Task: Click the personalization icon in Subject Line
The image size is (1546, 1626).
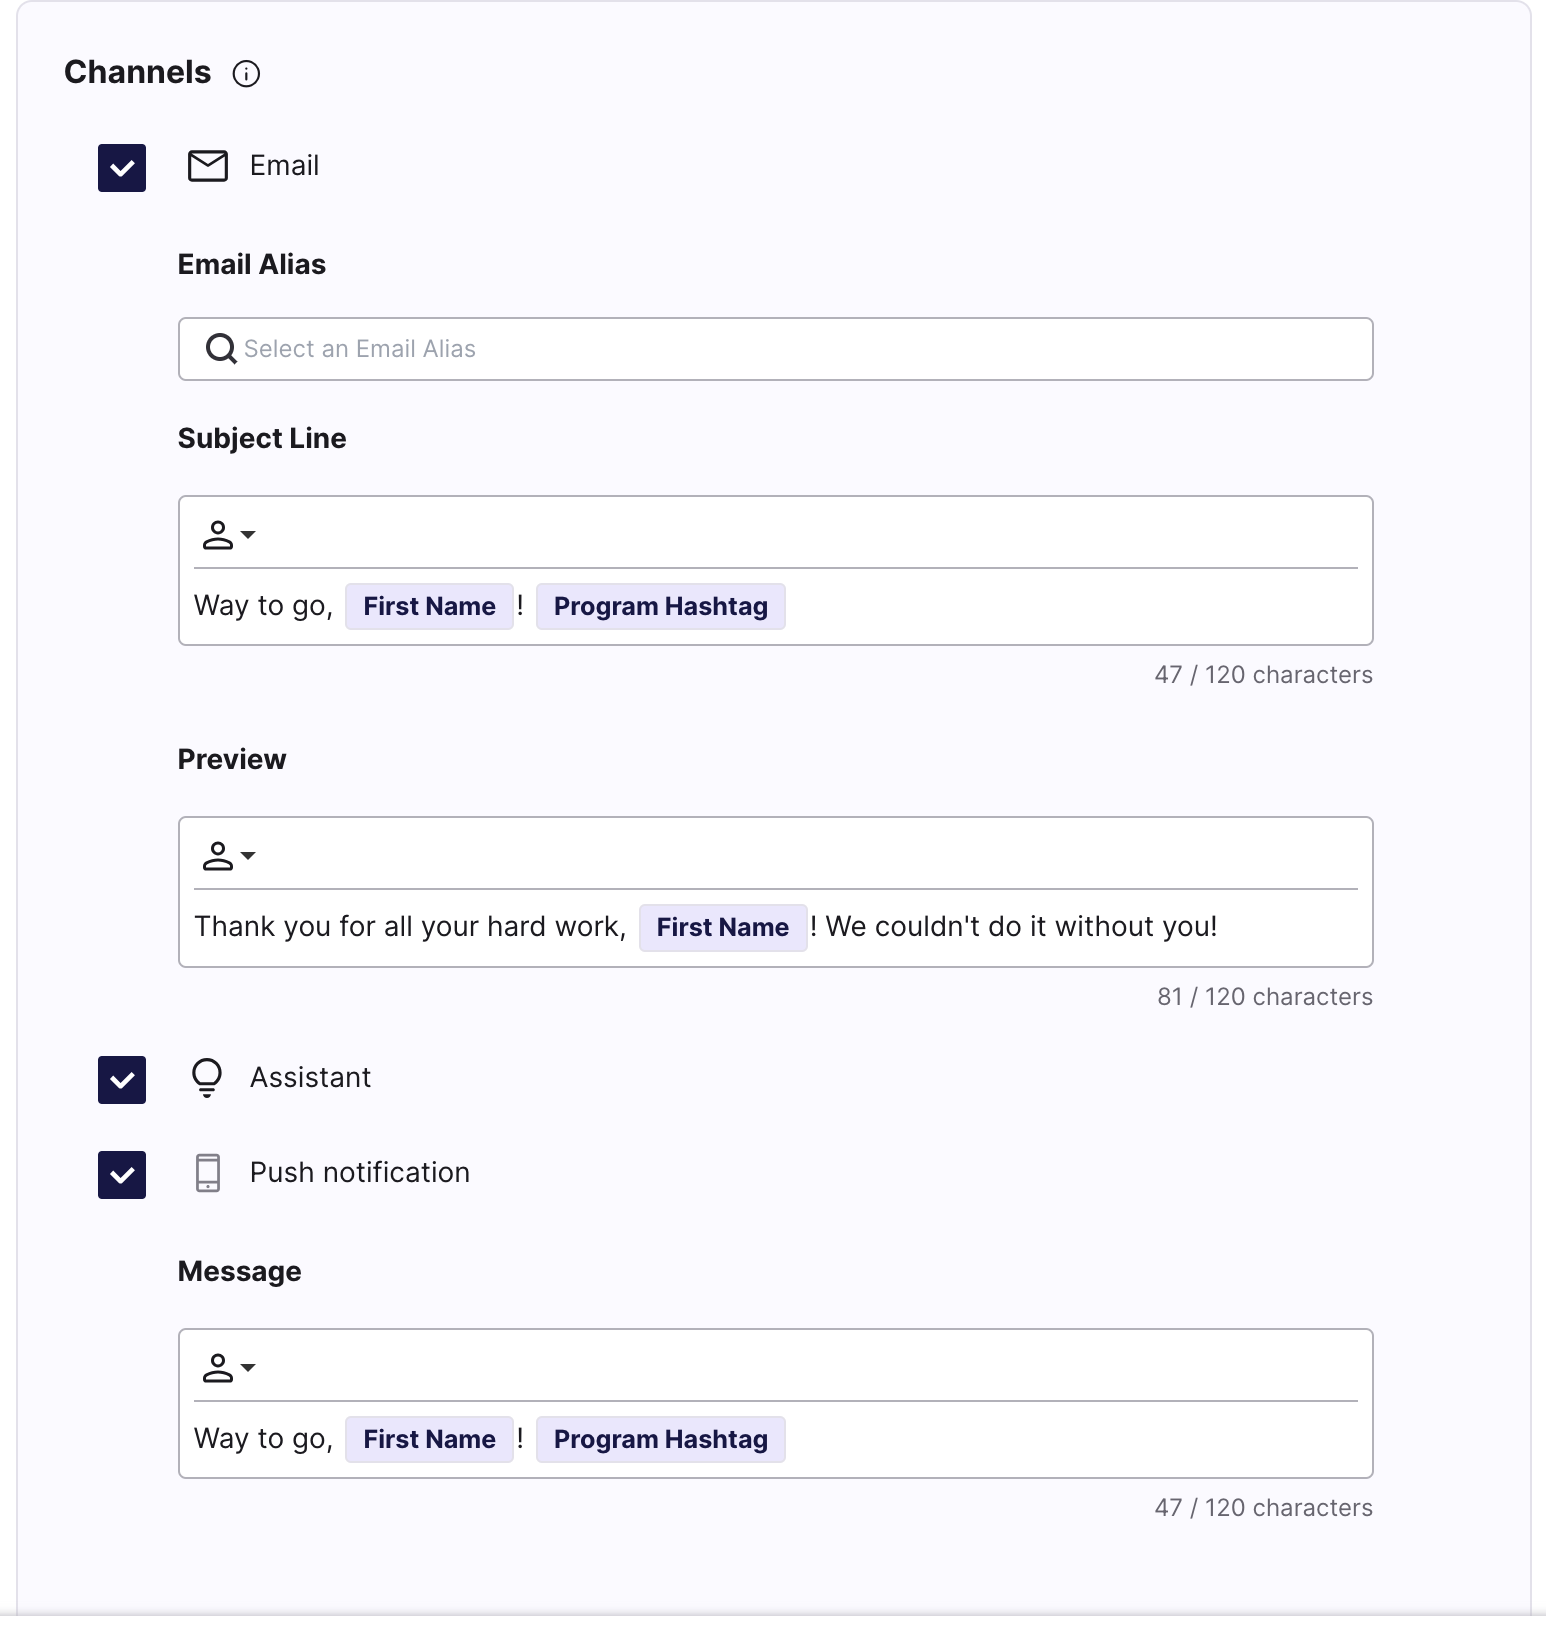Action: 227,535
